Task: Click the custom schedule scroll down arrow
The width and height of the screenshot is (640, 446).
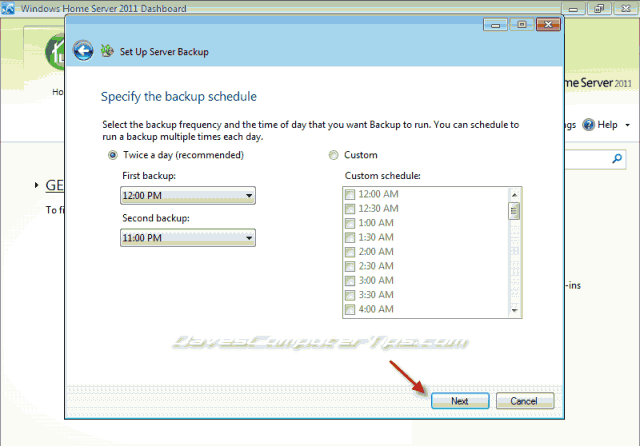Action: [x=514, y=311]
